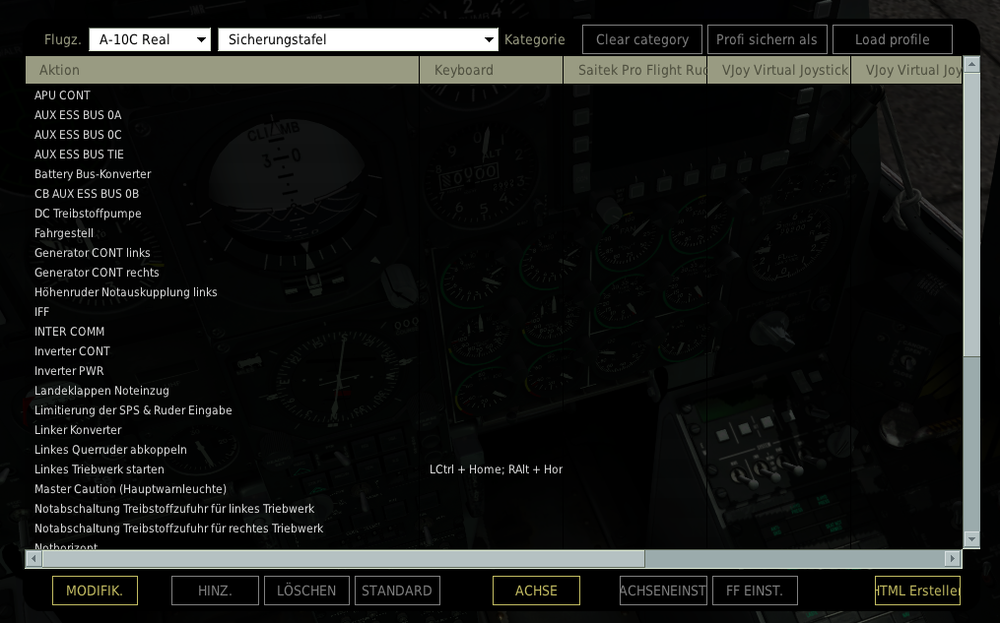Select the Saitek Pro Flight Rudder column header
Viewport: 1000px width, 623px height.
635,70
